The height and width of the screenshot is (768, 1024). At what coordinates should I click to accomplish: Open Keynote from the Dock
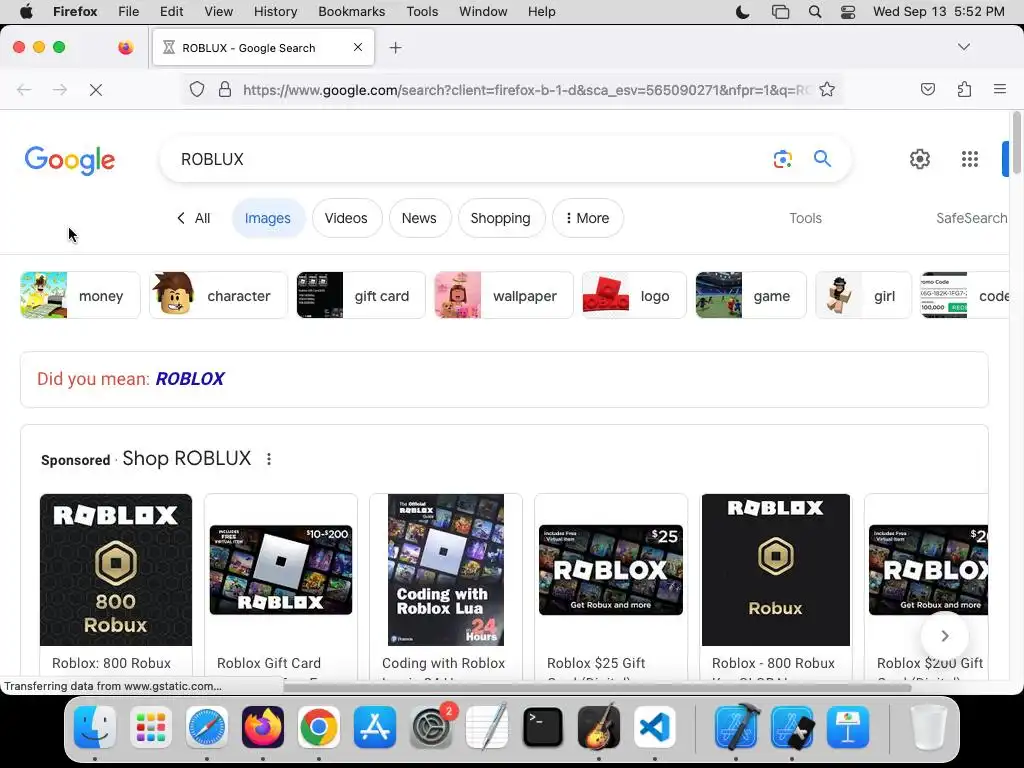(x=848, y=726)
